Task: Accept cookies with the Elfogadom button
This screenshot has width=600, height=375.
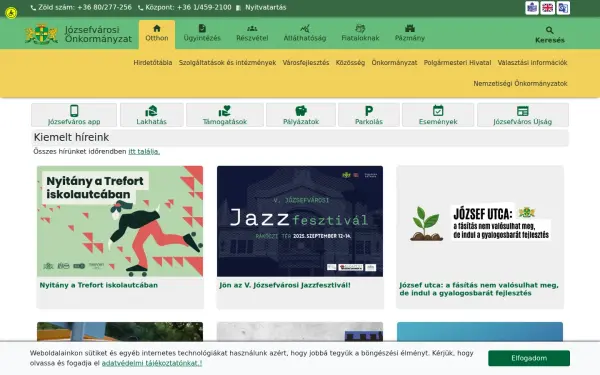Action: pos(529,358)
